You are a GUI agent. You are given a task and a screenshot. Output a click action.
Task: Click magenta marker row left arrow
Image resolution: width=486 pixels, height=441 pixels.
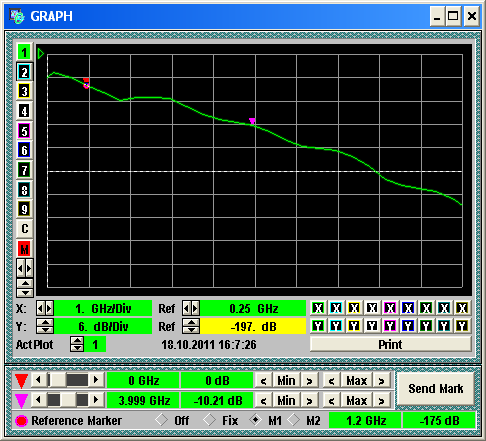pyautogui.click(x=38, y=400)
